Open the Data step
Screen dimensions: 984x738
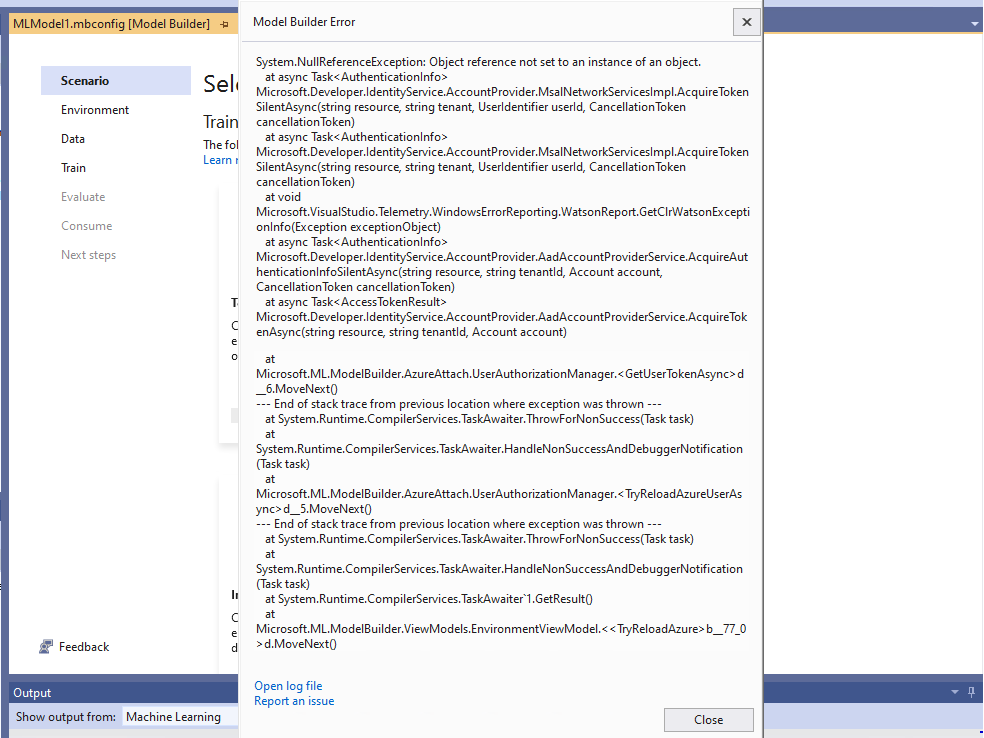tap(73, 139)
